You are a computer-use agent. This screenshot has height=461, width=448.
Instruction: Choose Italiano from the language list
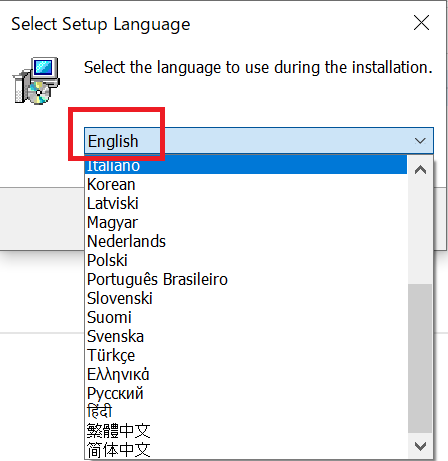point(246,165)
